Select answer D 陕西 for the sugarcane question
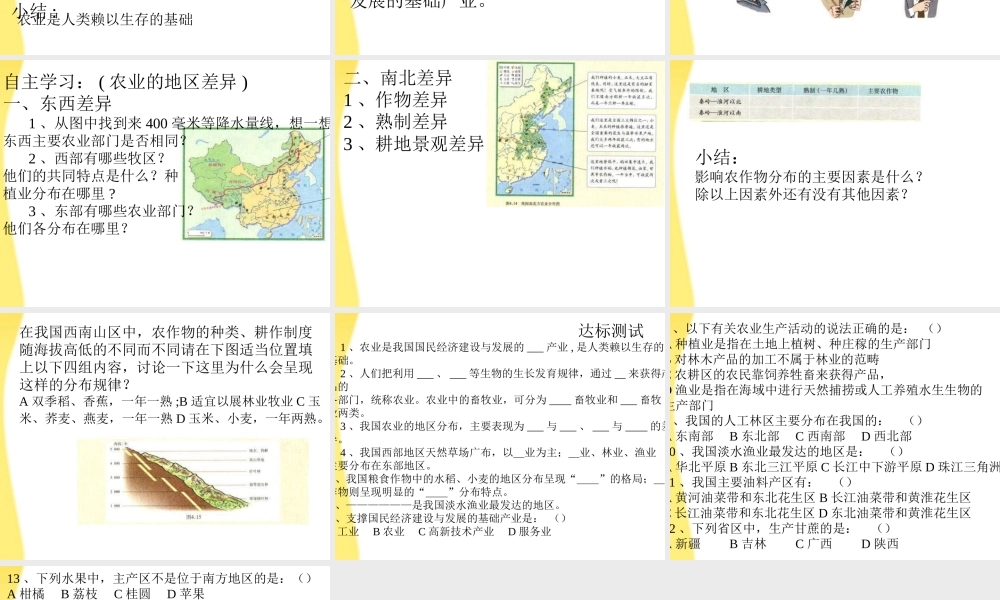The image size is (1000, 600). click(880, 544)
